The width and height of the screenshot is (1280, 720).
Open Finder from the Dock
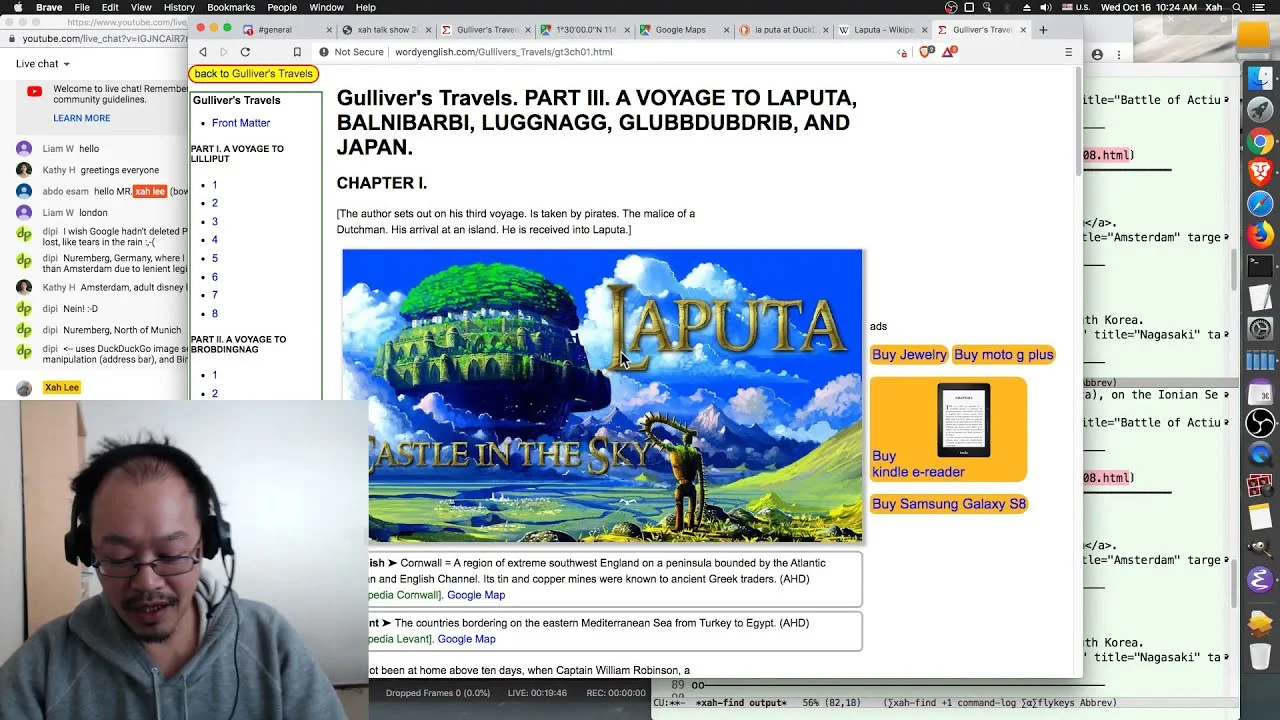click(1260, 79)
